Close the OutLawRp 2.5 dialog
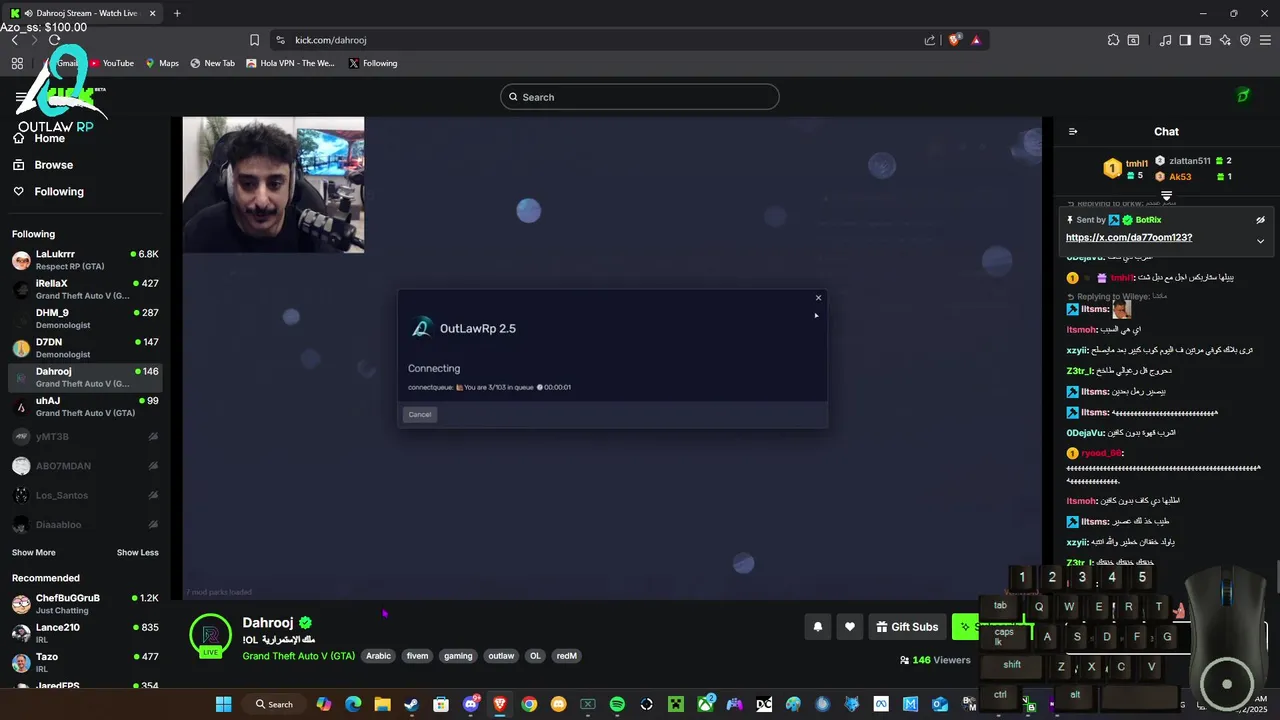The image size is (1280, 720). [818, 297]
